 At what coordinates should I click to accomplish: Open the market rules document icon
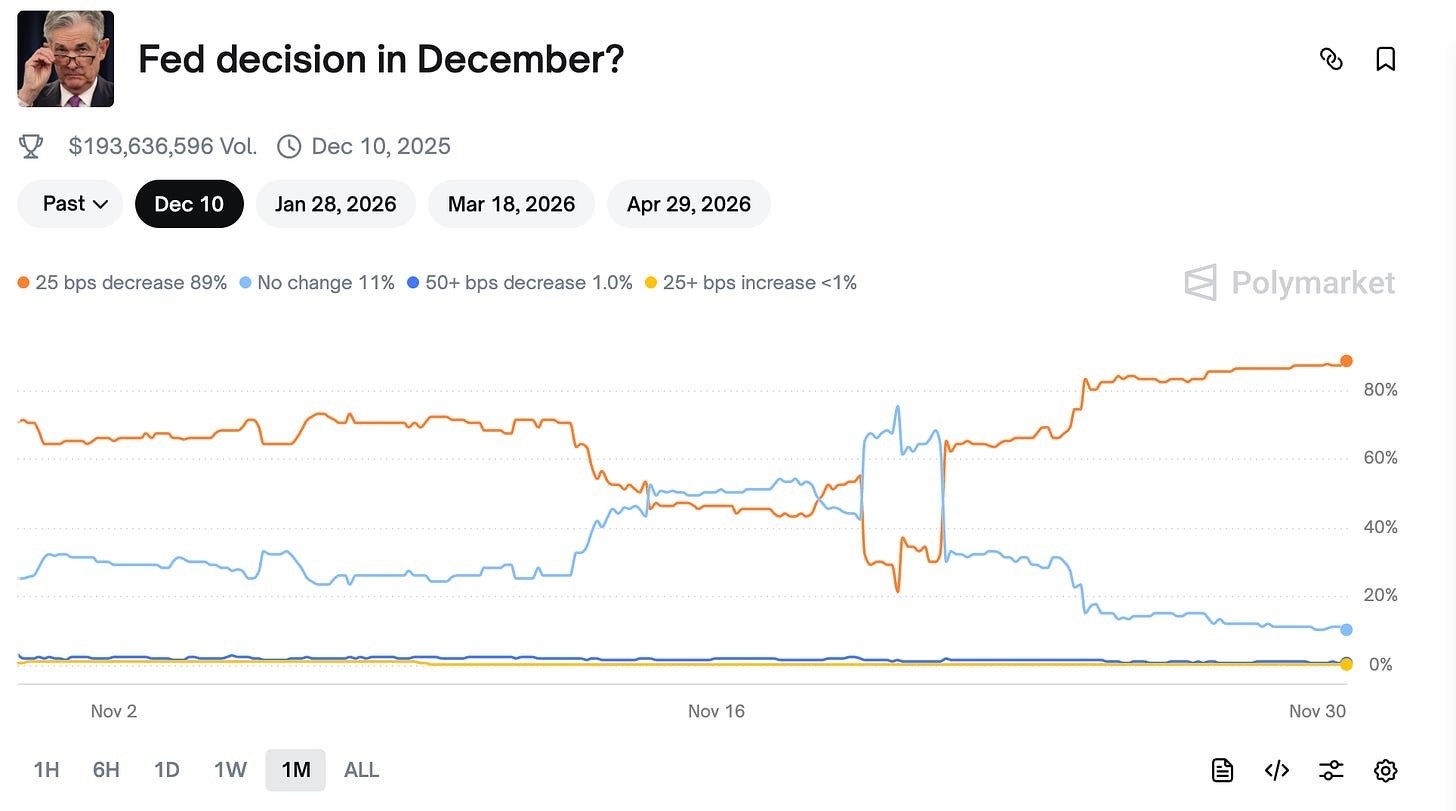[x=1221, y=769]
